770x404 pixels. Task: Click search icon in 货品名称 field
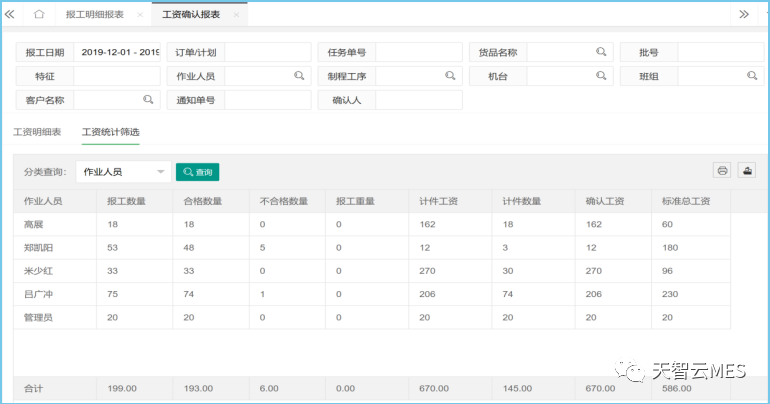point(601,52)
